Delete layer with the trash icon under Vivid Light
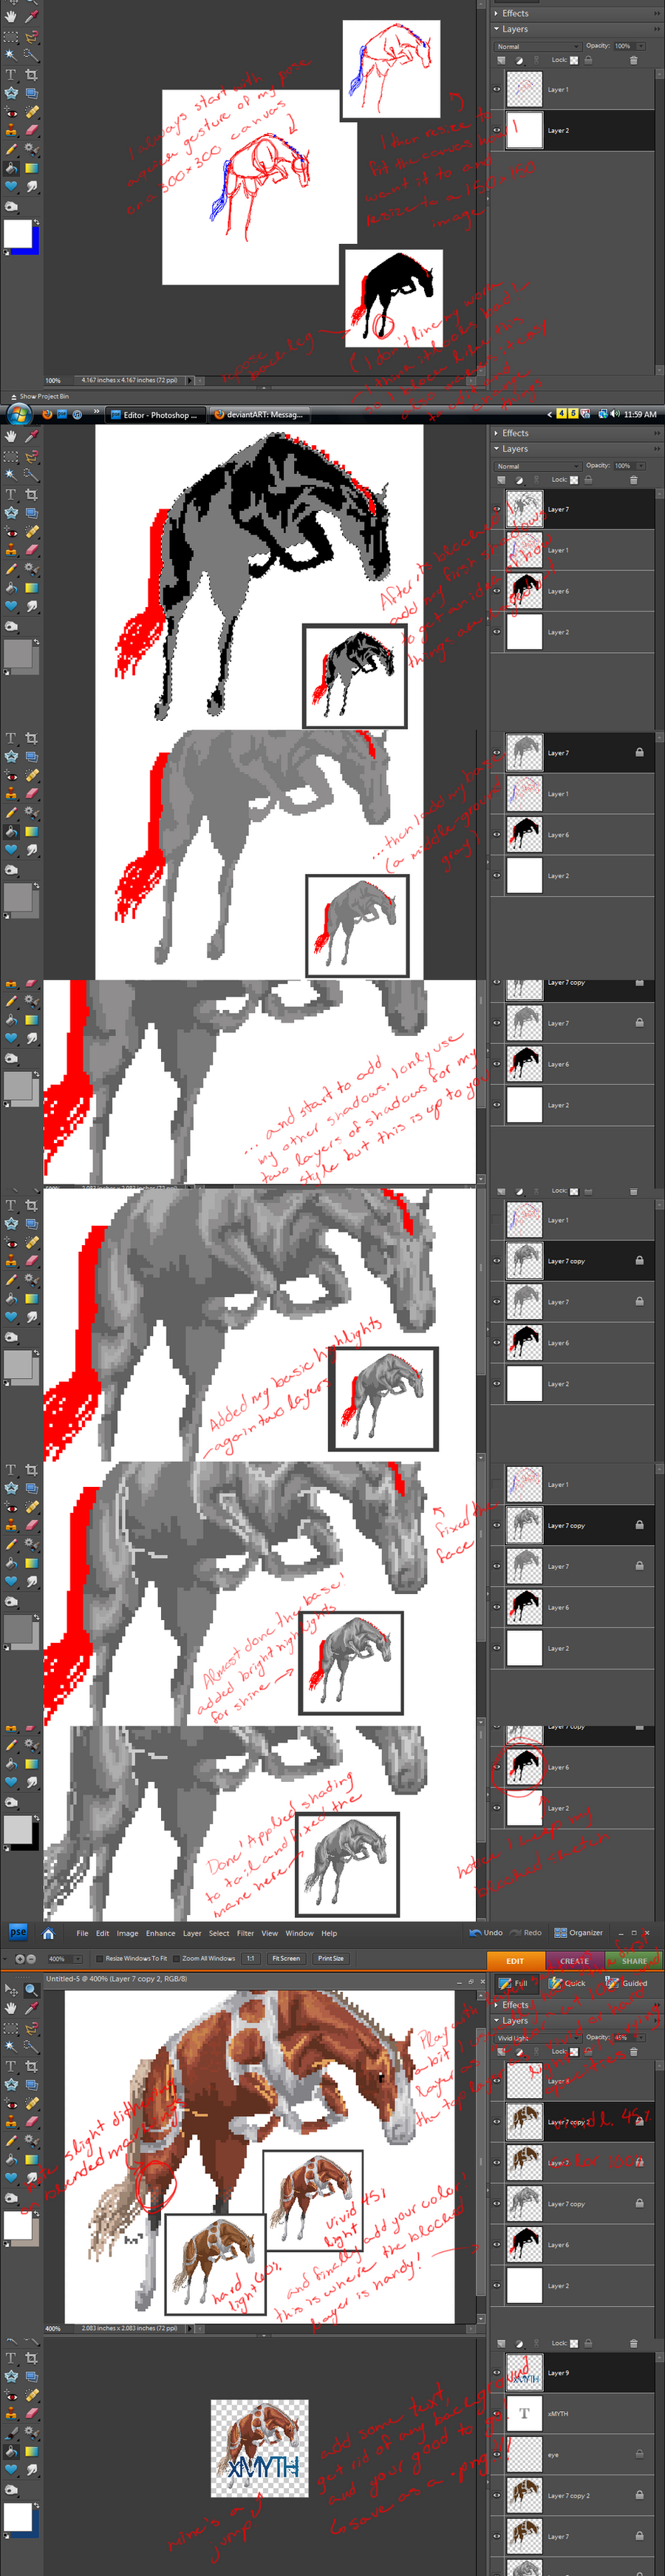This screenshot has height=2576, width=665. 633,2052
